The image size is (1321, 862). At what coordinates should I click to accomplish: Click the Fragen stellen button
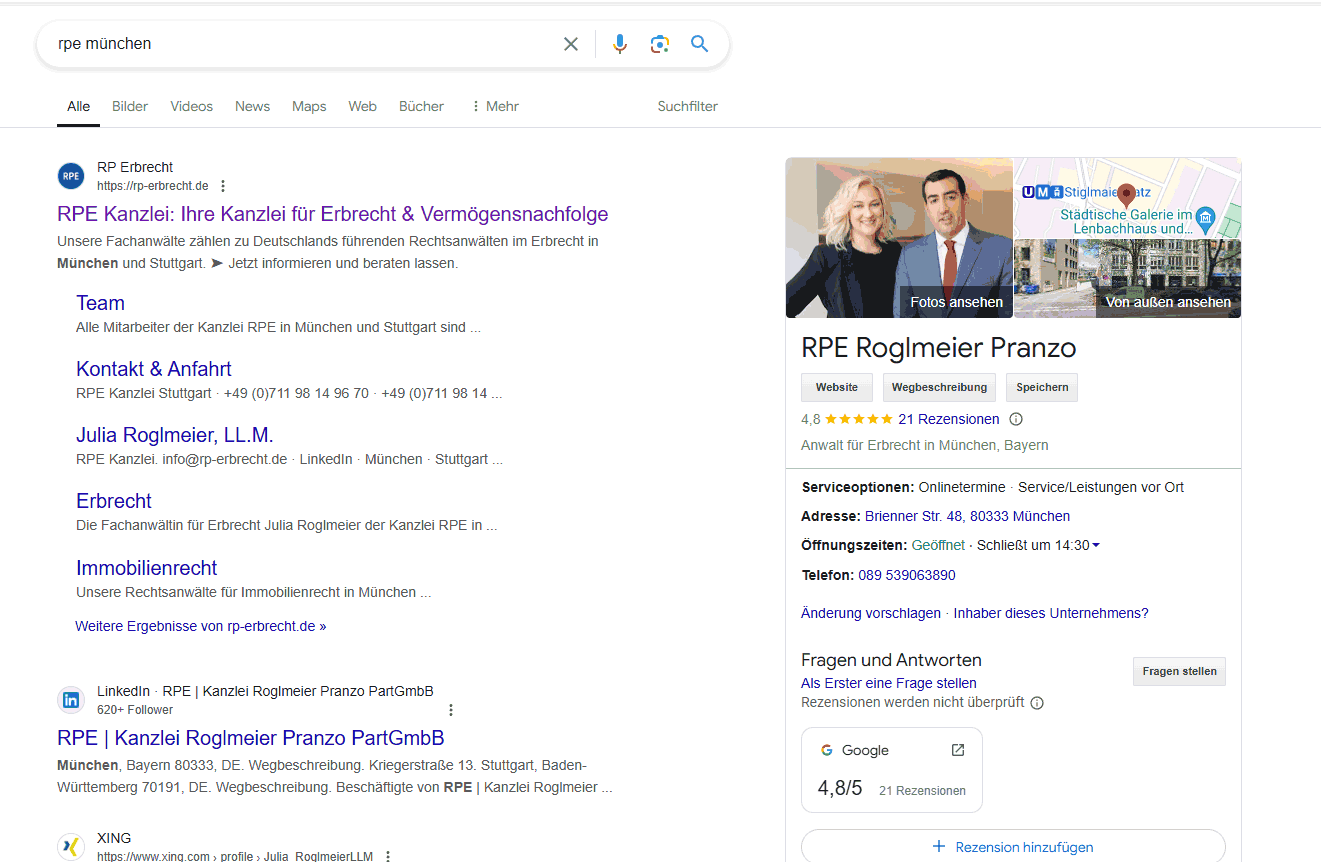click(x=1179, y=671)
